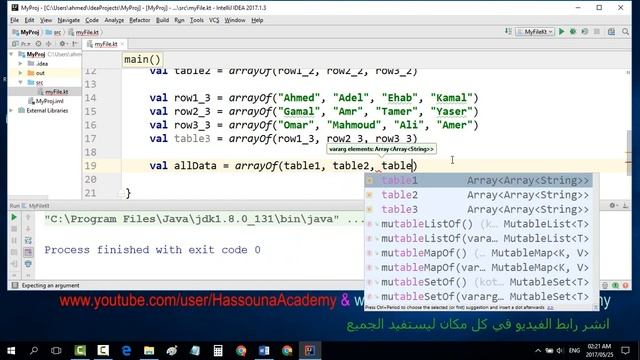The height and width of the screenshot is (360, 640).
Task: Click collapse all icon in Project panel
Action: (49, 44)
